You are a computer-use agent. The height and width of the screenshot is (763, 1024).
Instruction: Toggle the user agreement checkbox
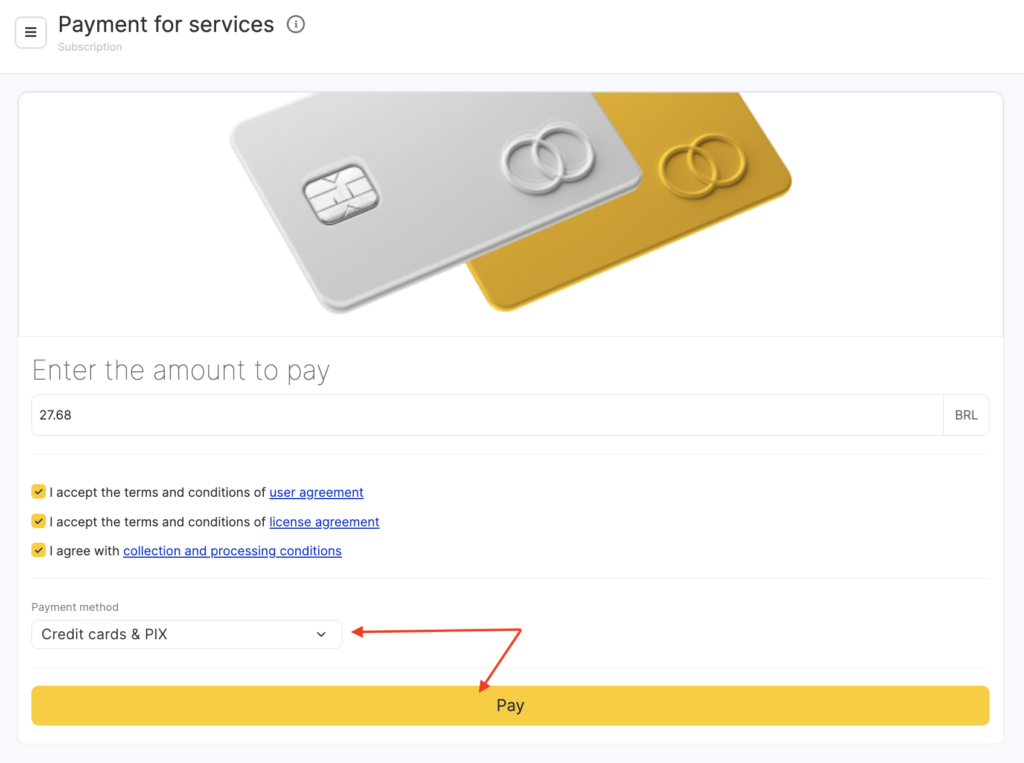click(39, 492)
